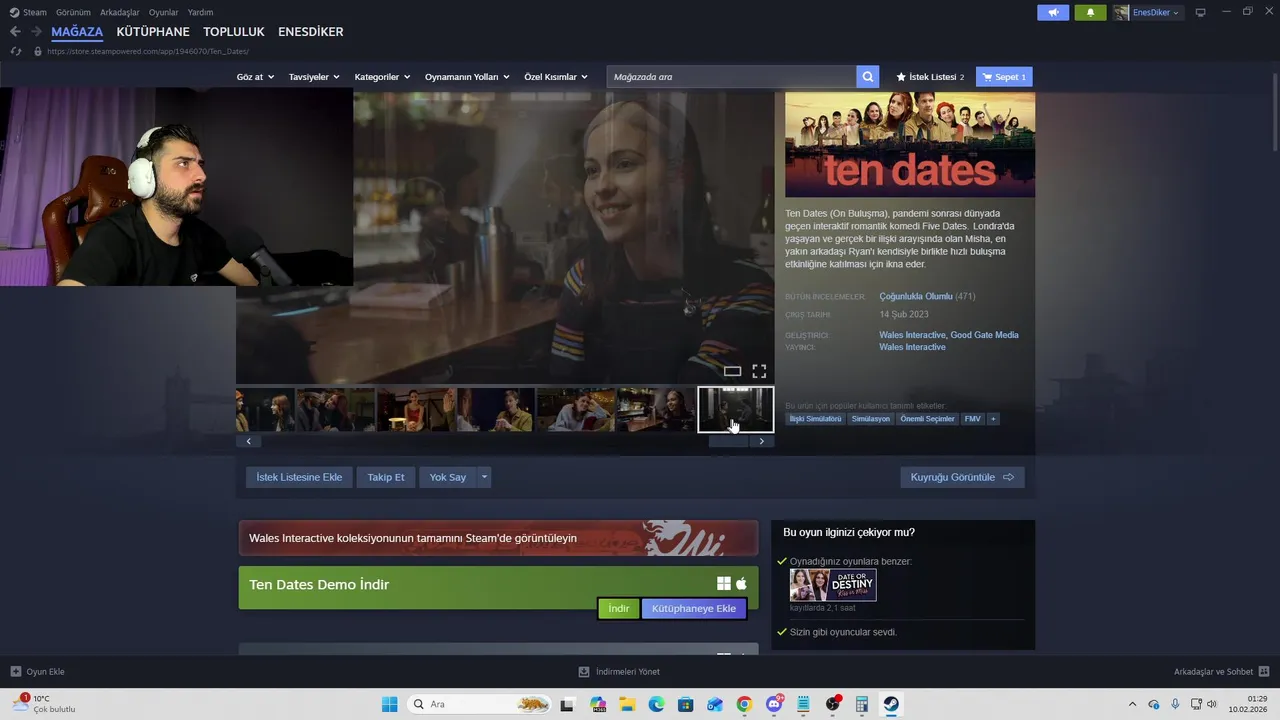
Task: Open the notifications bell
Action: pyautogui.click(x=1090, y=12)
